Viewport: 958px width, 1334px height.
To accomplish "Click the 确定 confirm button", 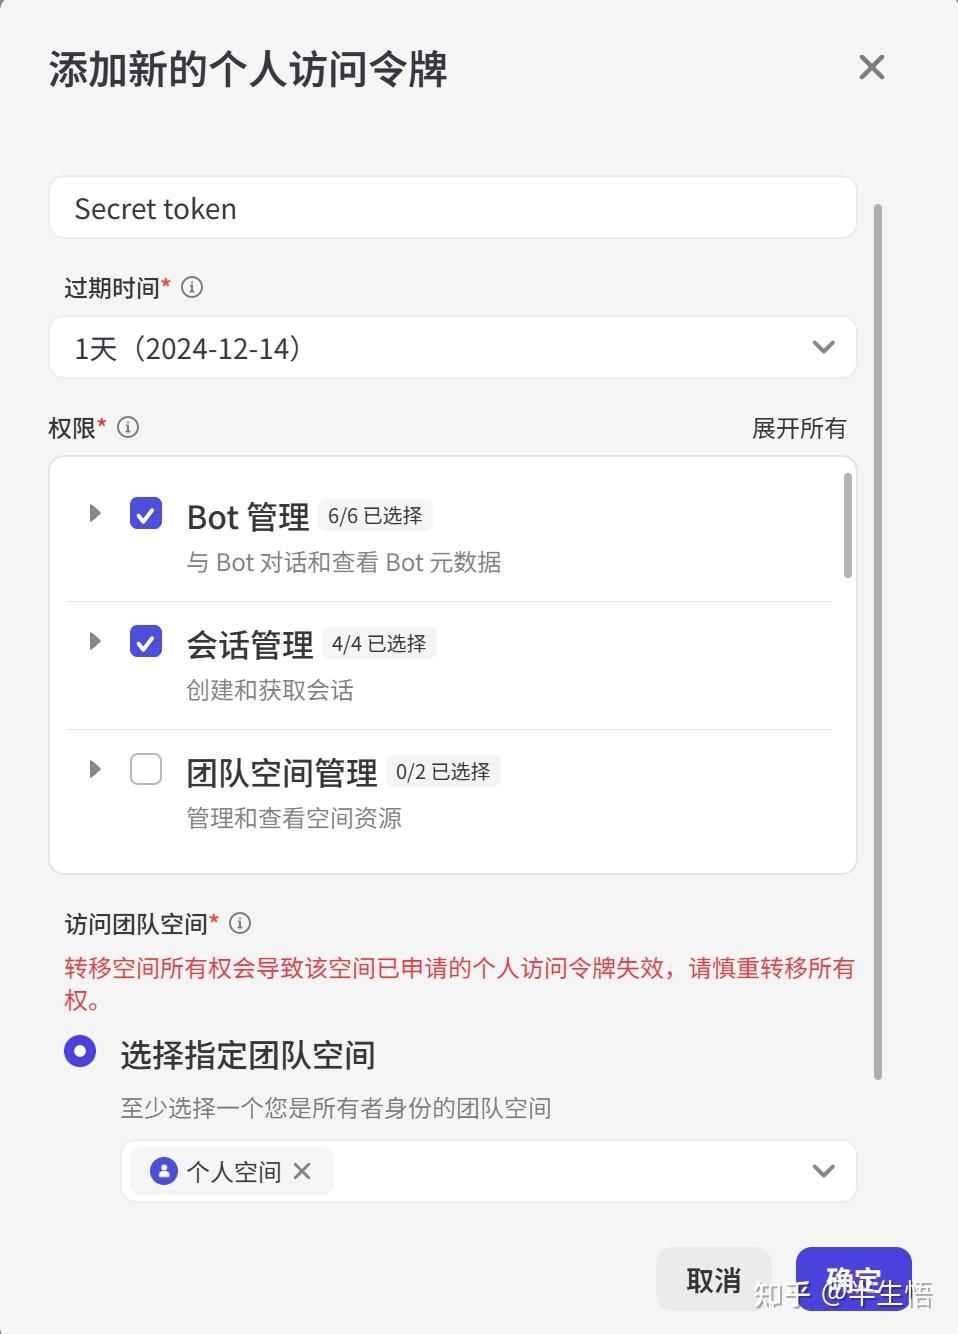I will coord(853,1279).
